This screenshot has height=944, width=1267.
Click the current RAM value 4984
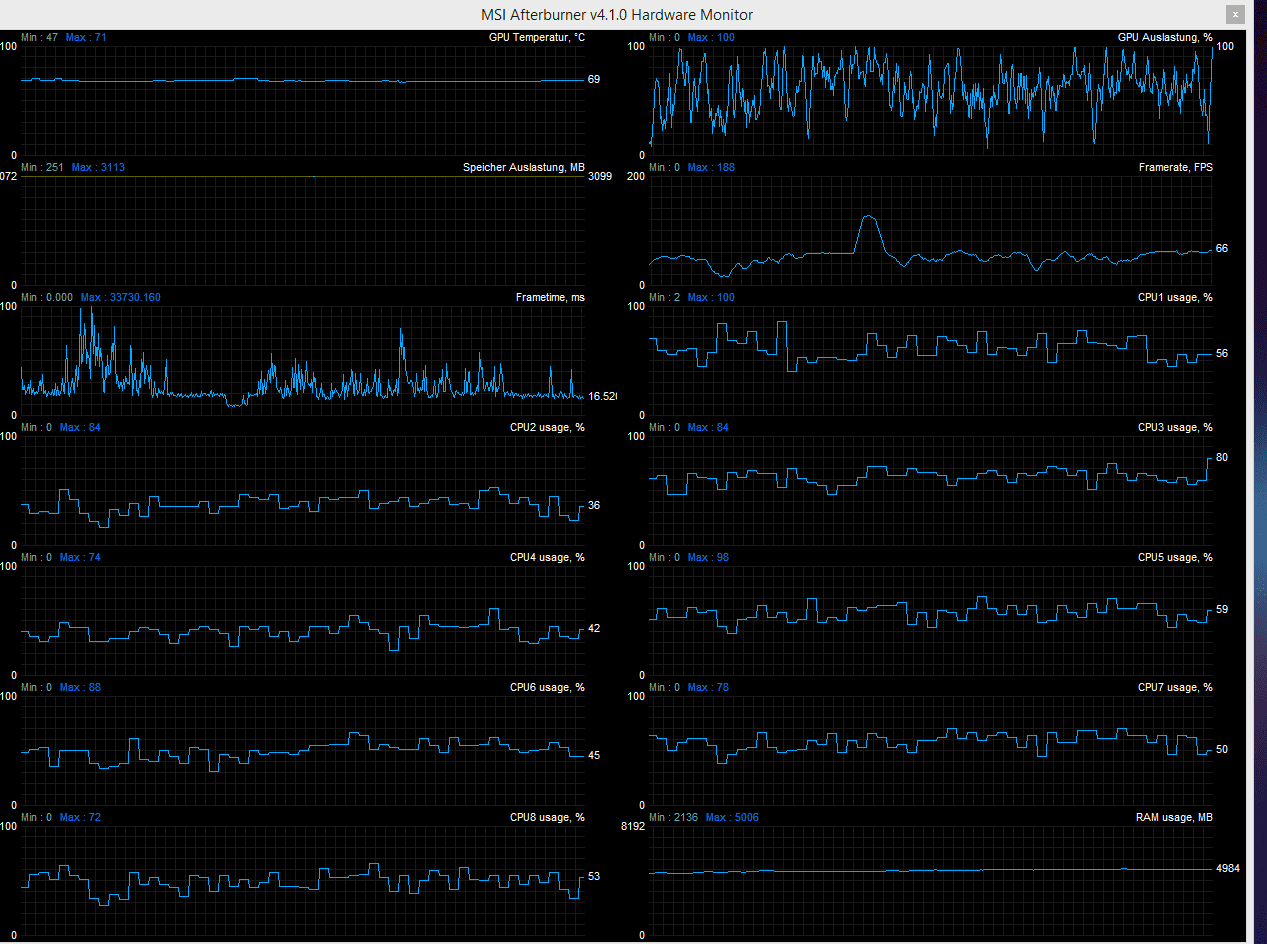click(1228, 868)
